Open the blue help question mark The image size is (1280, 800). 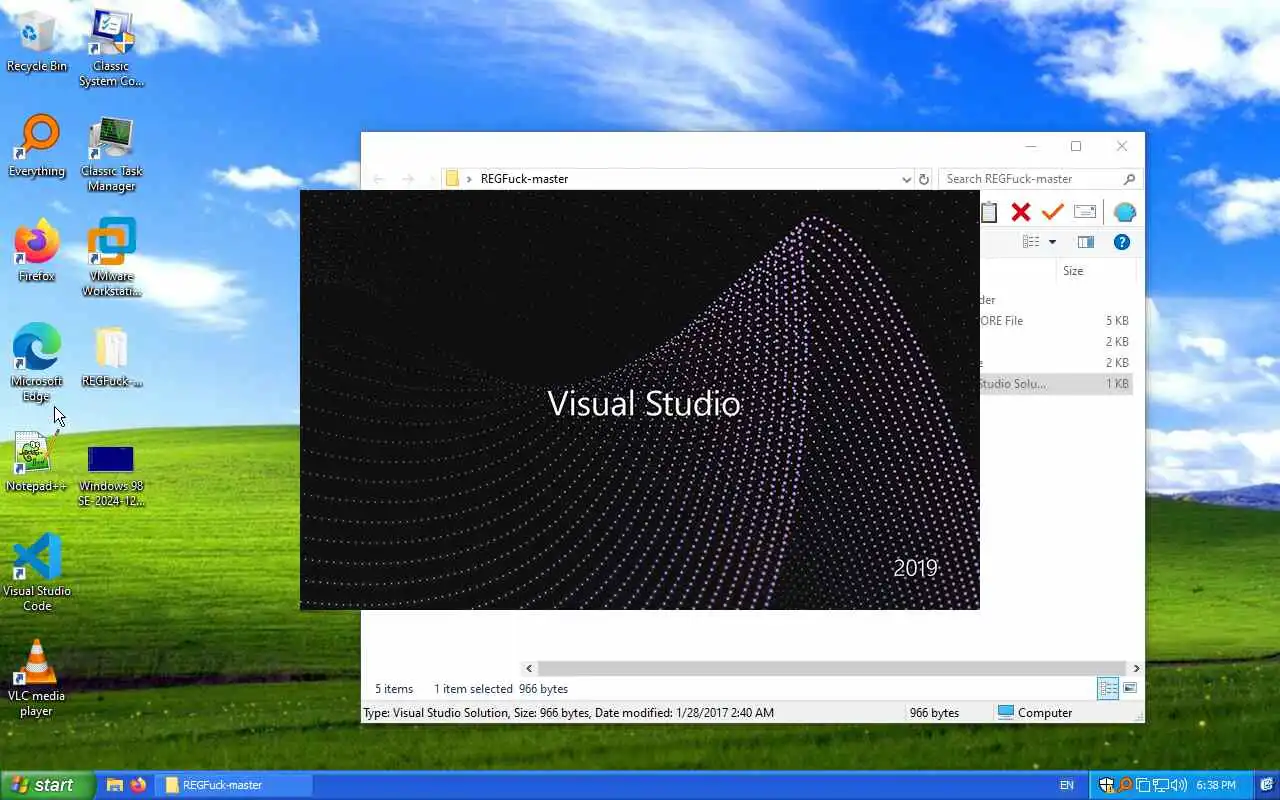point(1122,242)
